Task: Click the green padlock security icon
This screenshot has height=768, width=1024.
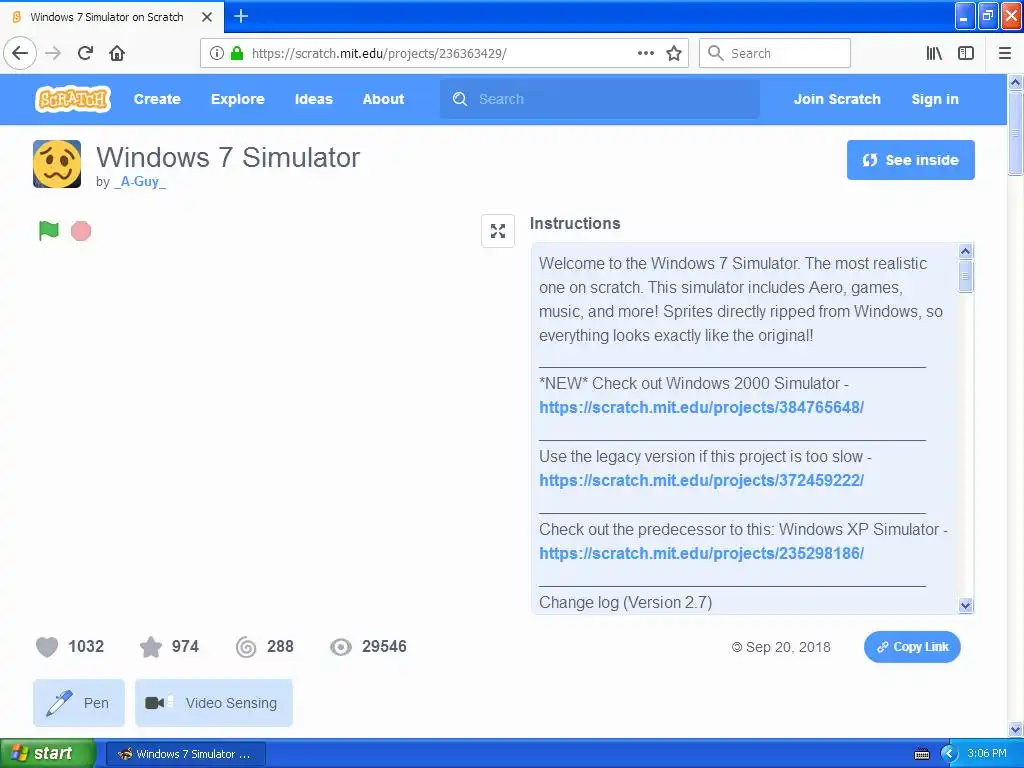Action: click(x=237, y=53)
